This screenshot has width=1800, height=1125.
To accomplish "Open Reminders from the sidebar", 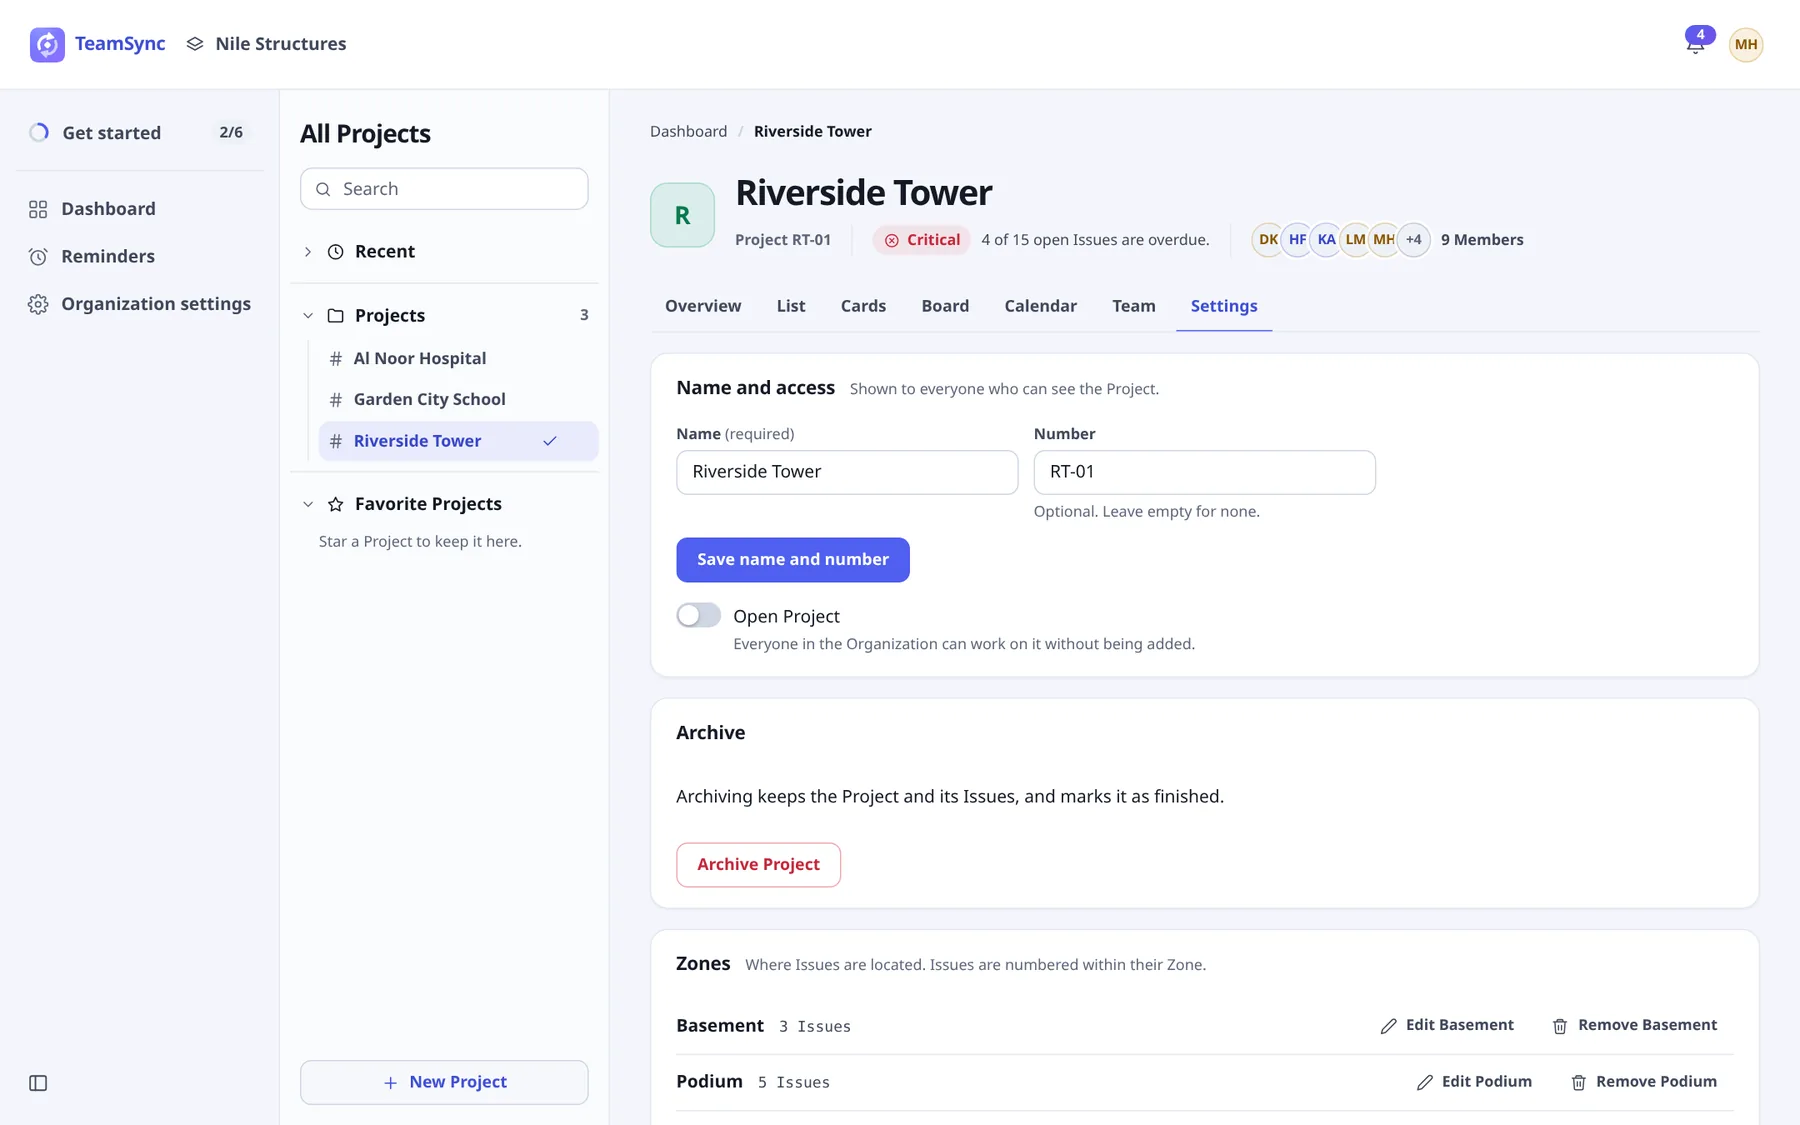I will (x=140, y=256).
